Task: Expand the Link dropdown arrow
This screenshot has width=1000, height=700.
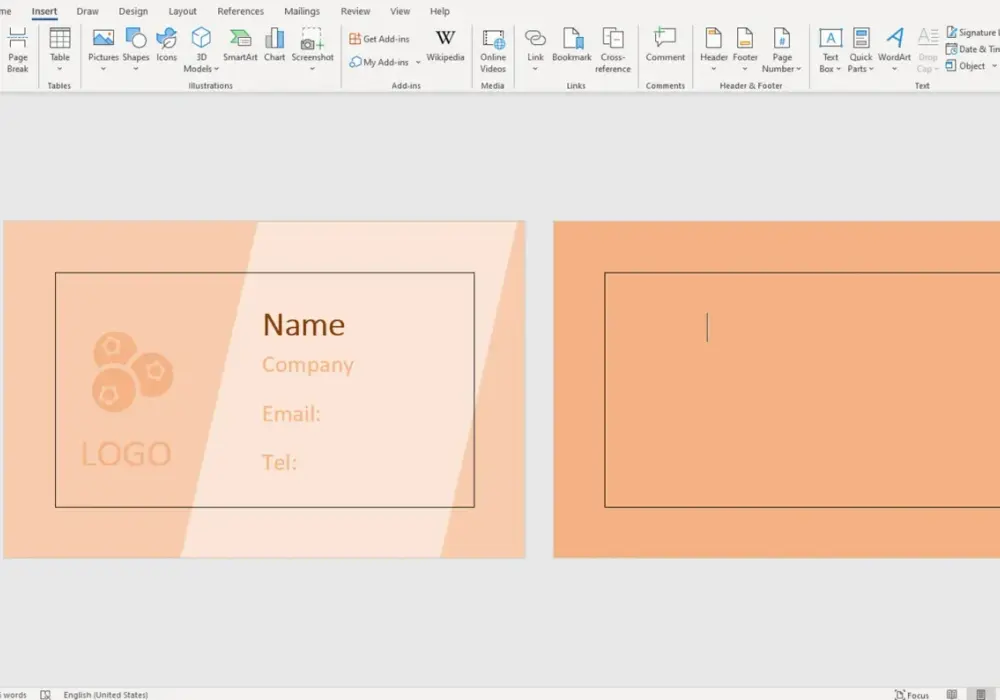Action: (x=535, y=69)
